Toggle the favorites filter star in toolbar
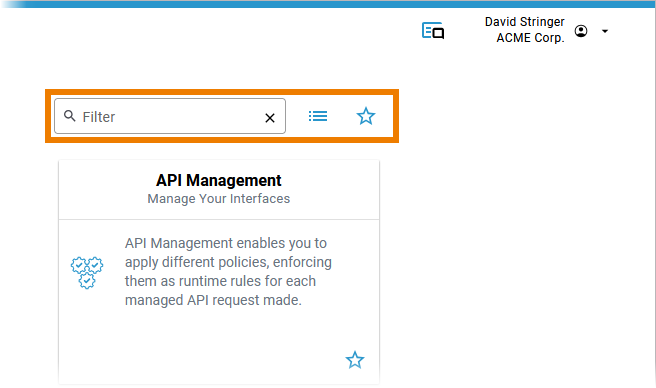Image resolution: width=656 pixels, height=388 pixels. [x=366, y=116]
